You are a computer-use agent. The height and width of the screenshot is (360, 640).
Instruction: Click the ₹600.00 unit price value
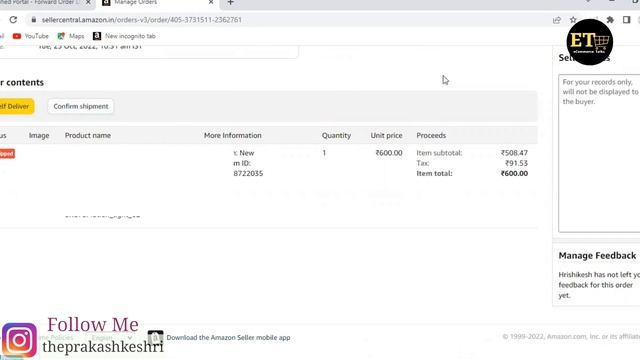click(x=389, y=153)
